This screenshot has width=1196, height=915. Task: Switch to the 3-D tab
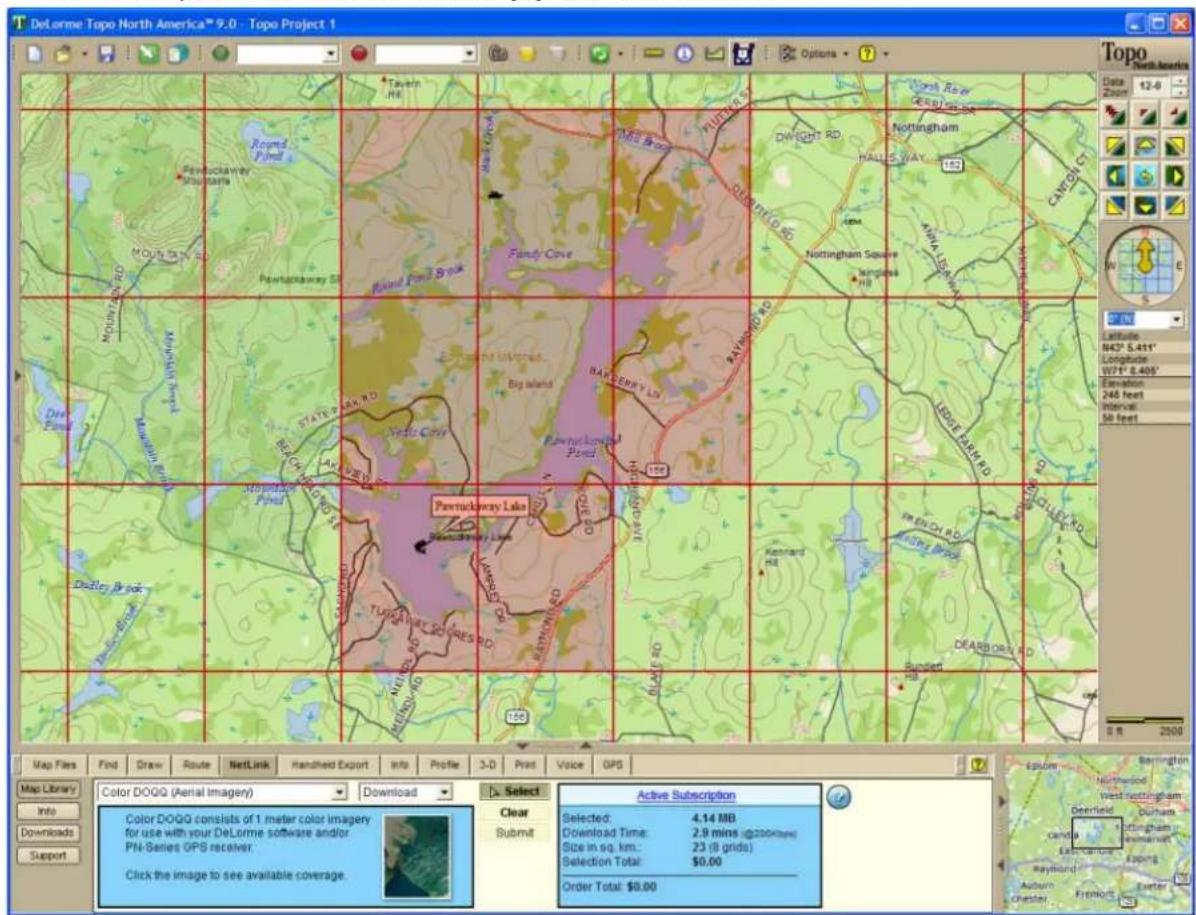487,765
